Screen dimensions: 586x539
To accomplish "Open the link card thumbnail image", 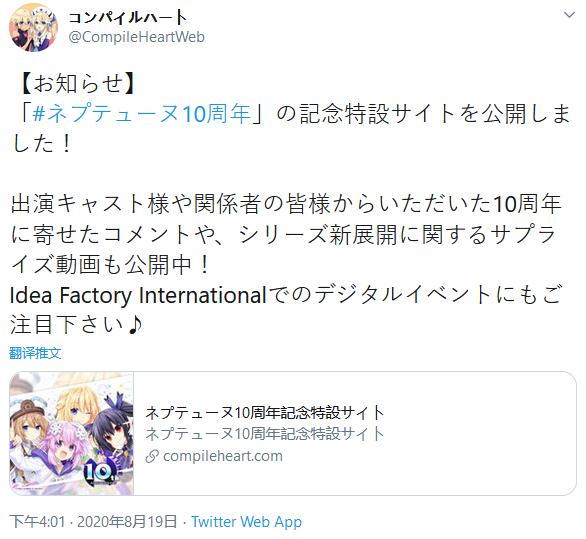I will click(x=71, y=434).
